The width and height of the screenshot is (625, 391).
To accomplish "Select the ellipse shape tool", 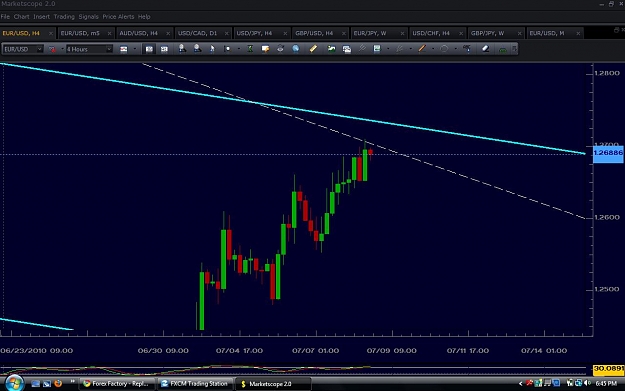I will coord(444,49).
